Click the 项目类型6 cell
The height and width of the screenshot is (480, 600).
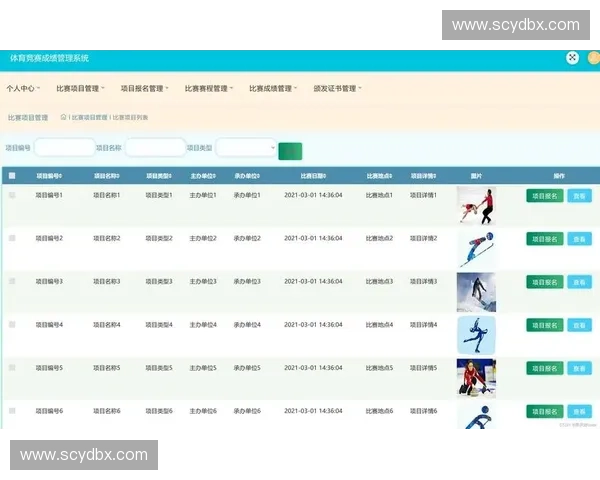tap(159, 411)
